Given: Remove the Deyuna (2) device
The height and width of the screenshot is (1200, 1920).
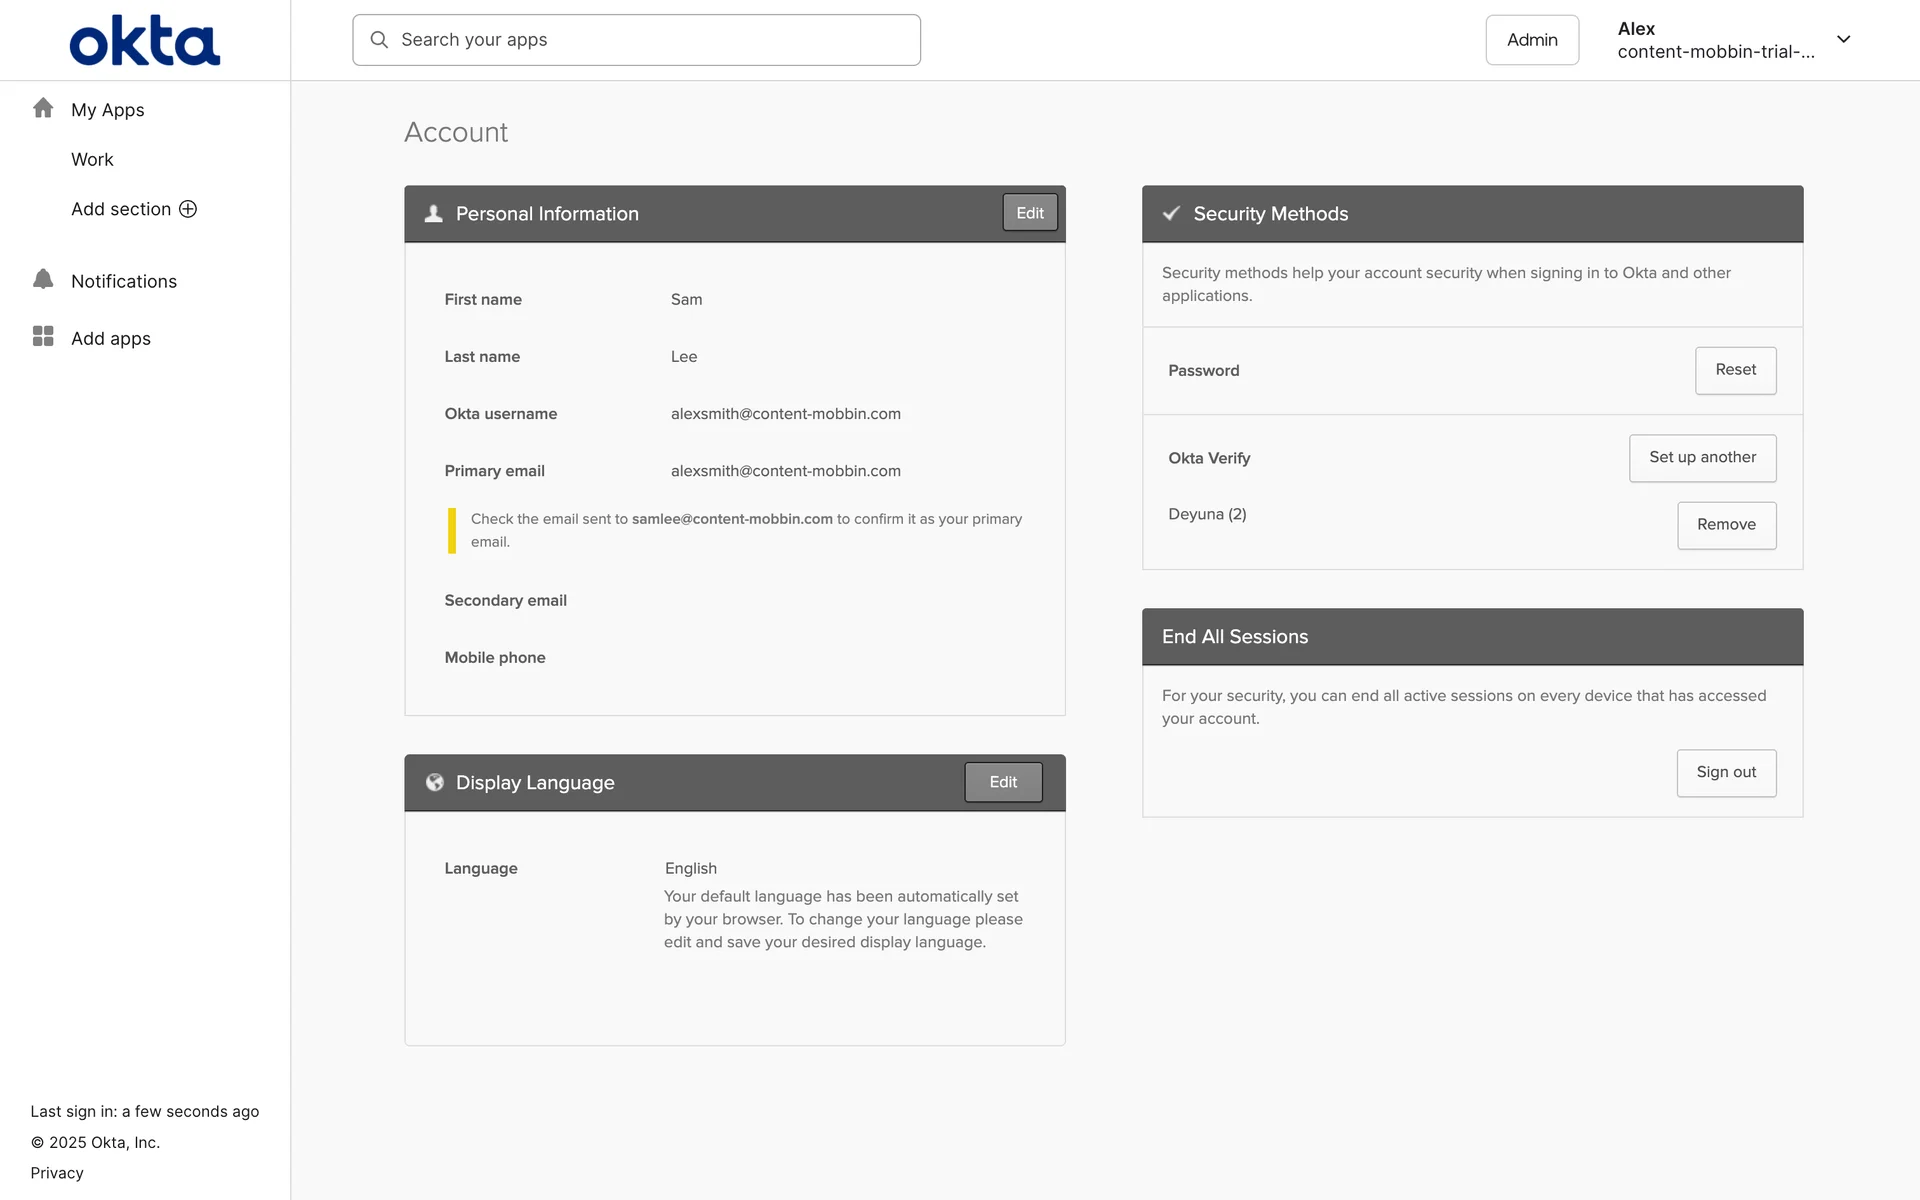Looking at the screenshot, I should click(x=1726, y=525).
